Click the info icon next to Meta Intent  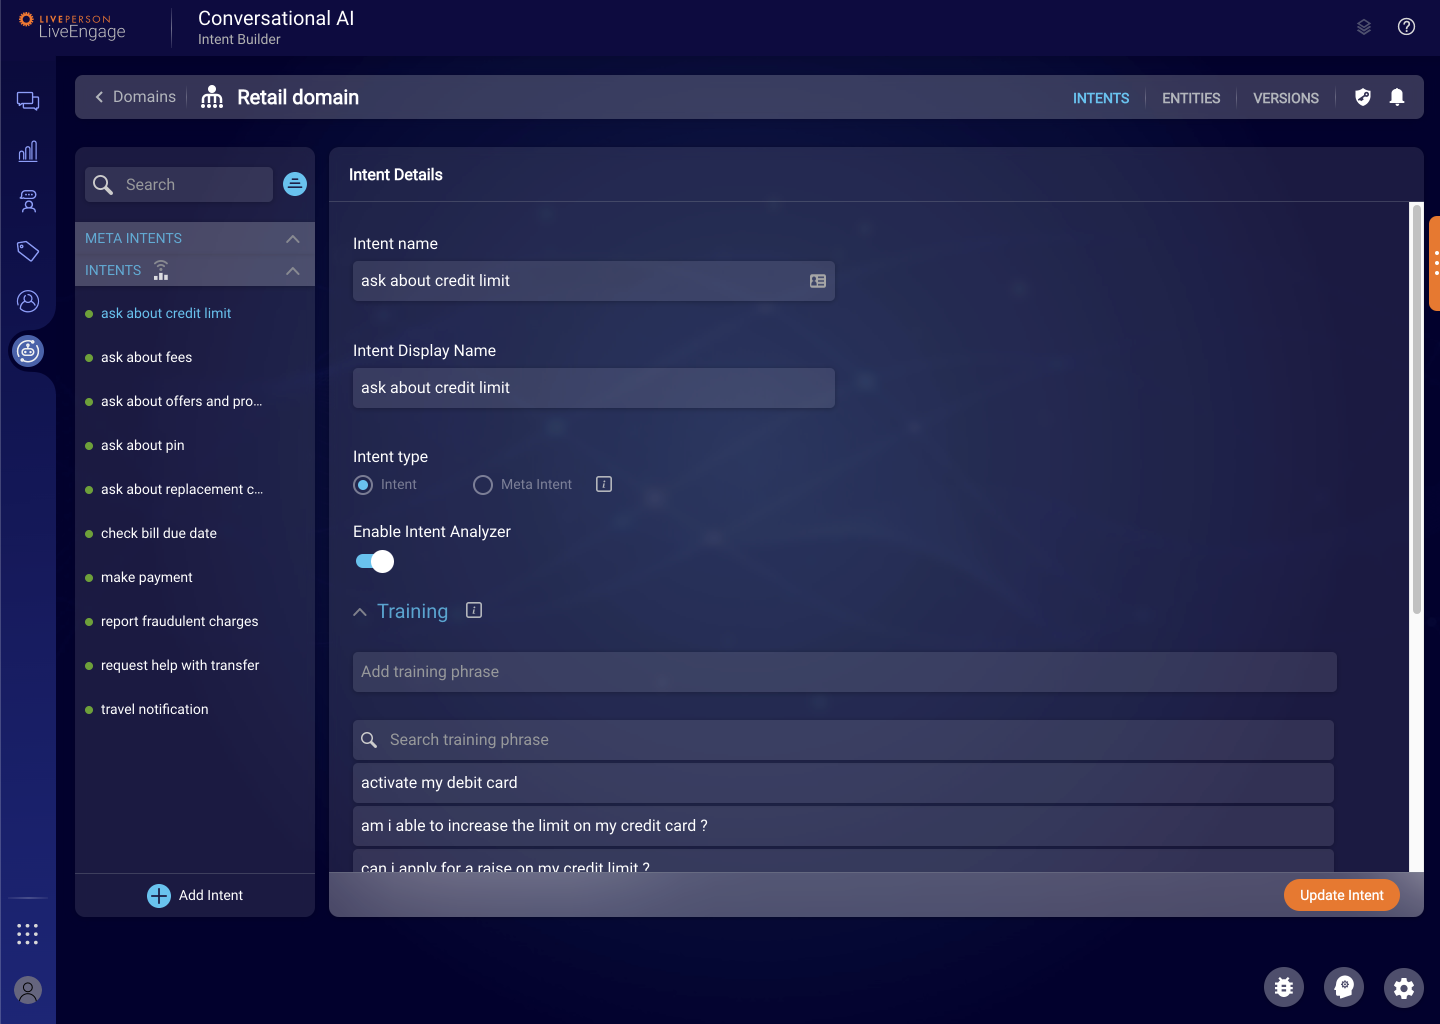pos(604,484)
